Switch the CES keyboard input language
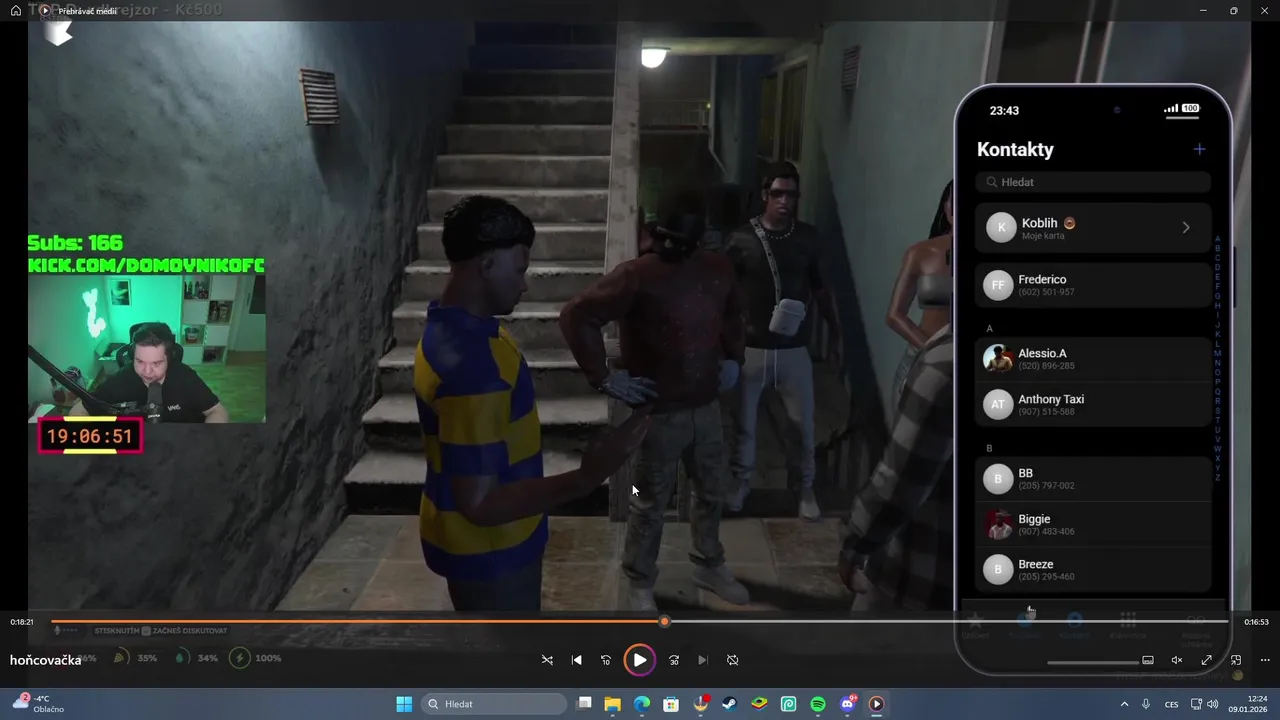The image size is (1280, 720). (x=1171, y=704)
